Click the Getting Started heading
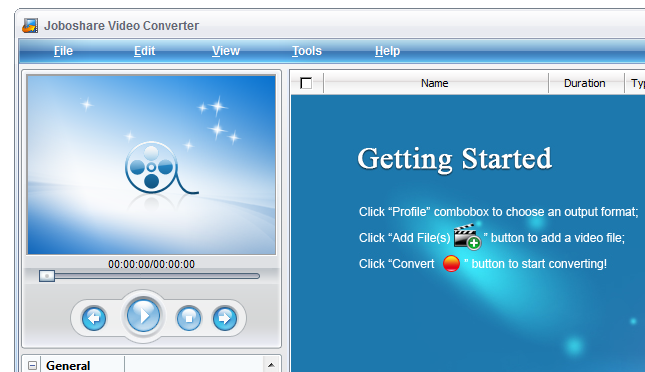Image resolution: width=645 pixels, height=372 pixels. pos(455,160)
